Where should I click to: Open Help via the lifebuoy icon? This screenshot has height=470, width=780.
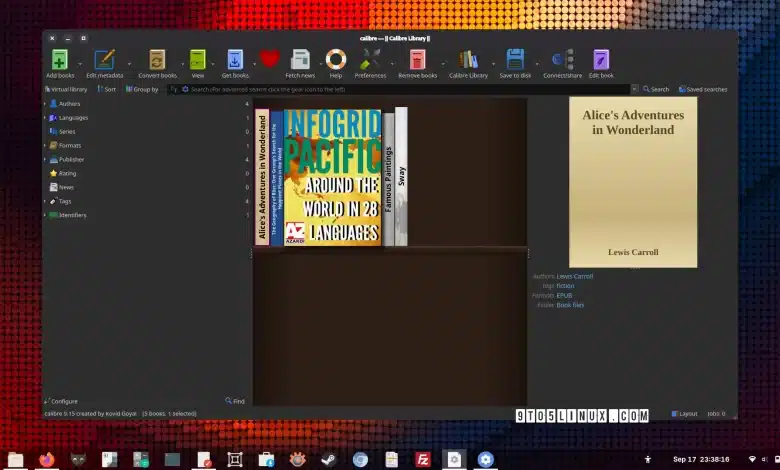[x=336, y=60]
